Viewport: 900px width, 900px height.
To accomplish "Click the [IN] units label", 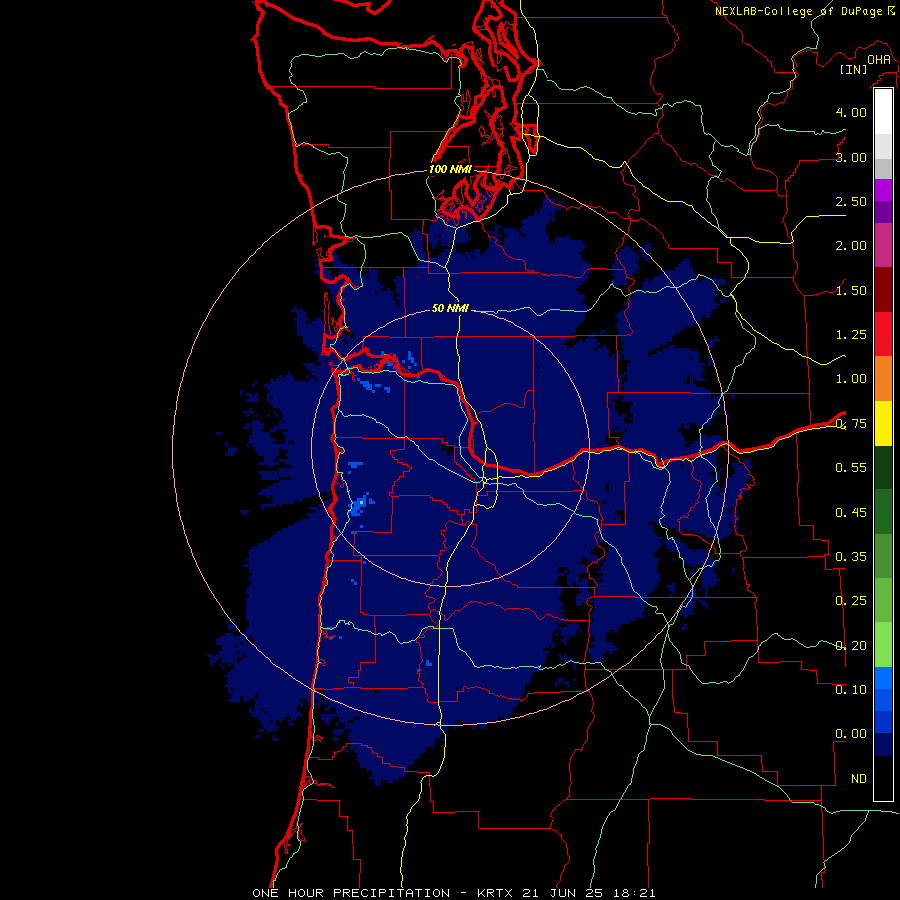I will coord(853,69).
